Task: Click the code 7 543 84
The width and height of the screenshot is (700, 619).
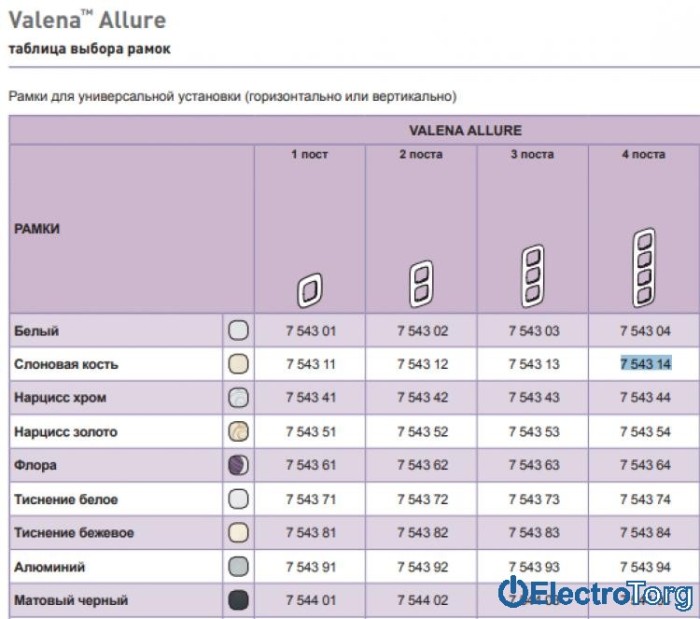Action: tap(646, 532)
